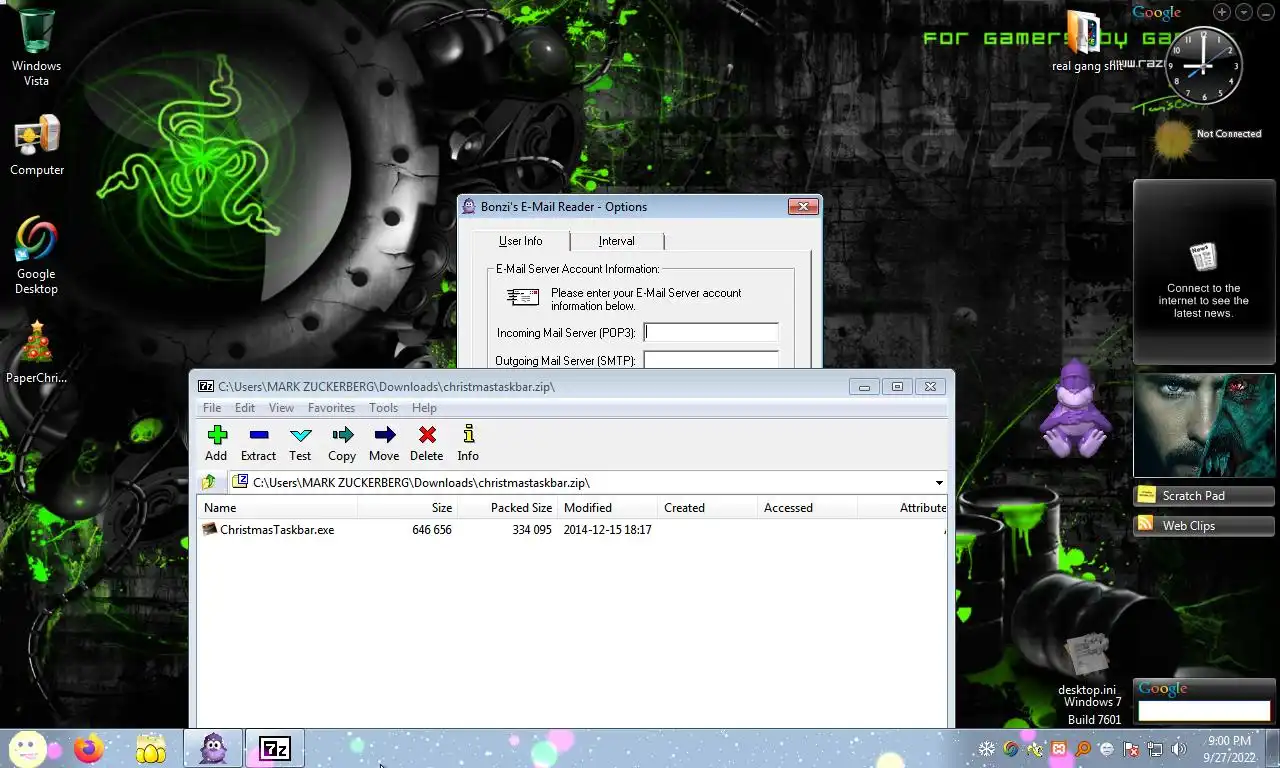Click the Extract minus icon in 7-Zip
The width and height of the screenshot is (1280, 768).
click(x=258, y=444)
